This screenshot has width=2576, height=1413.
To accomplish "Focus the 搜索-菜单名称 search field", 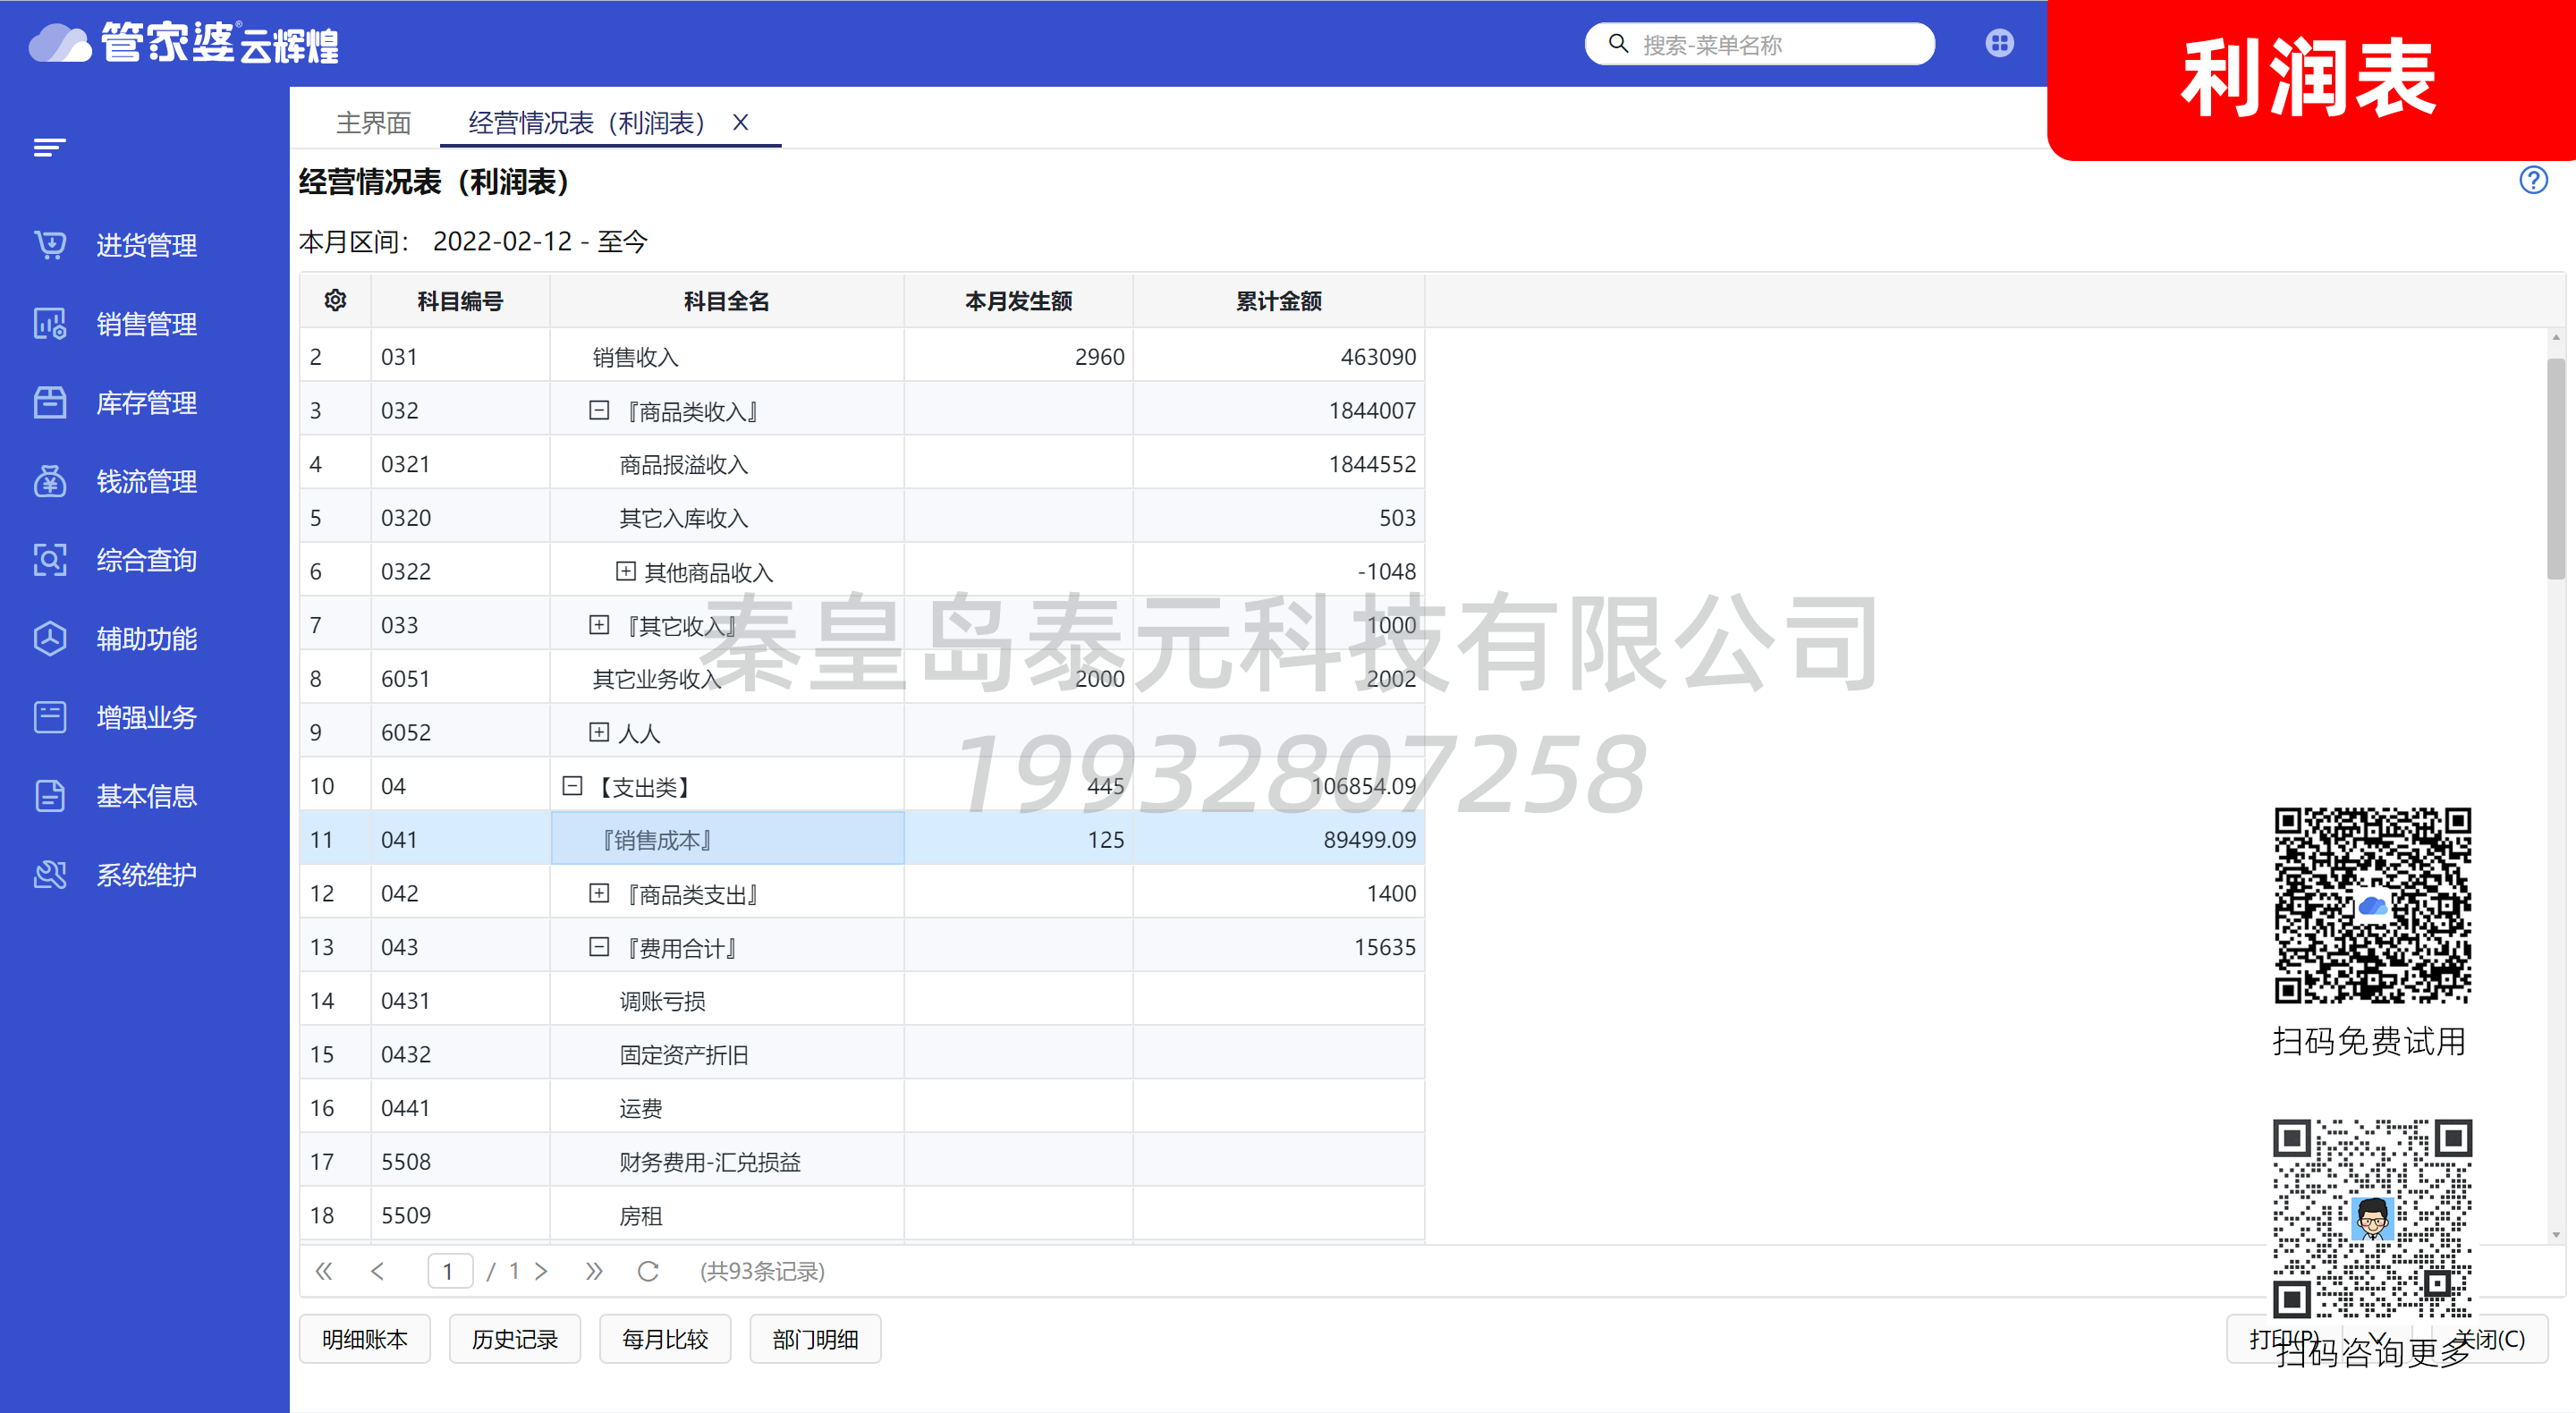I will click(1760, 44).
